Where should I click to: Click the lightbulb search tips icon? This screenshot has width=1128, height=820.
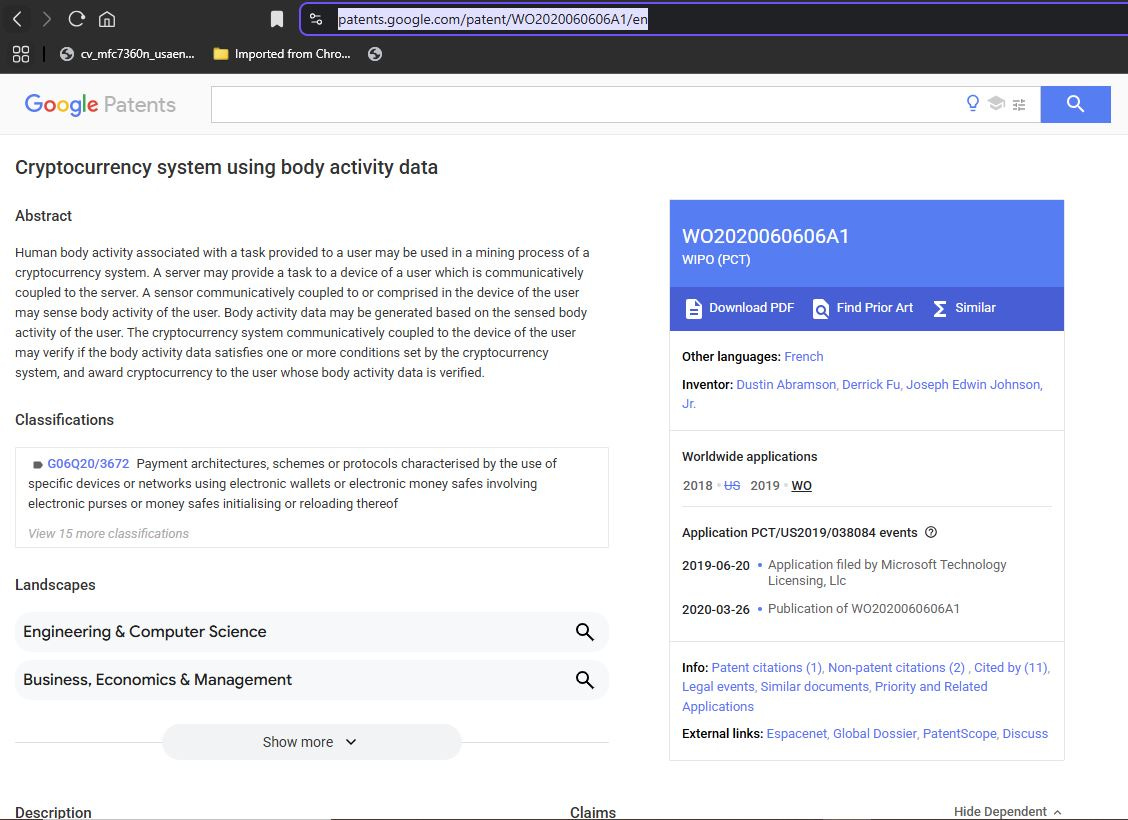point(973,104)
